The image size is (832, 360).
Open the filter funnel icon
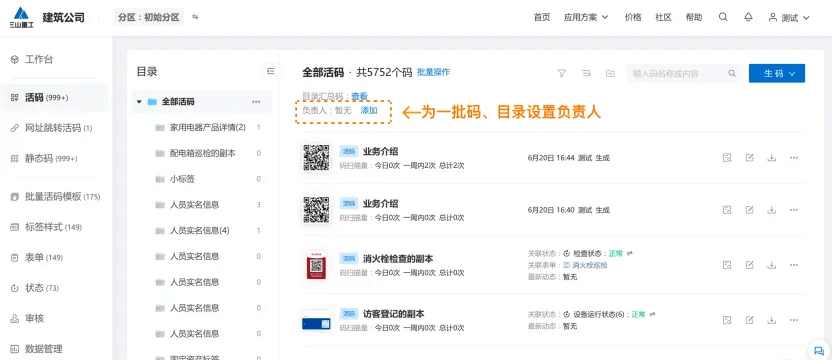coord(561,73)
